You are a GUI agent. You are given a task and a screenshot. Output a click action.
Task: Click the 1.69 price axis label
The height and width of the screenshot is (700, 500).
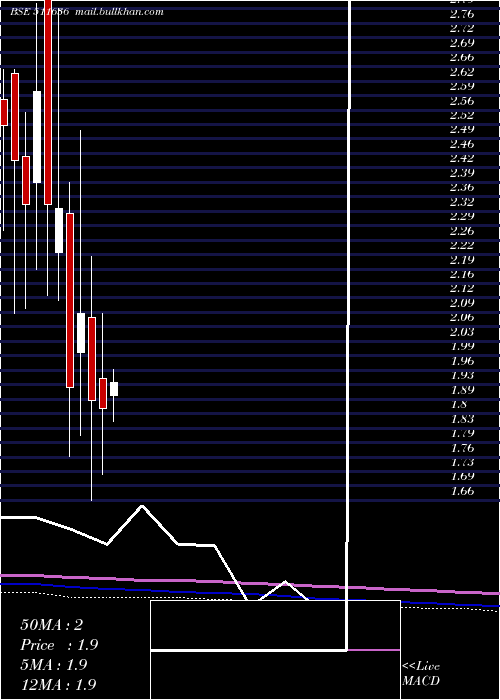click(462, 476)
